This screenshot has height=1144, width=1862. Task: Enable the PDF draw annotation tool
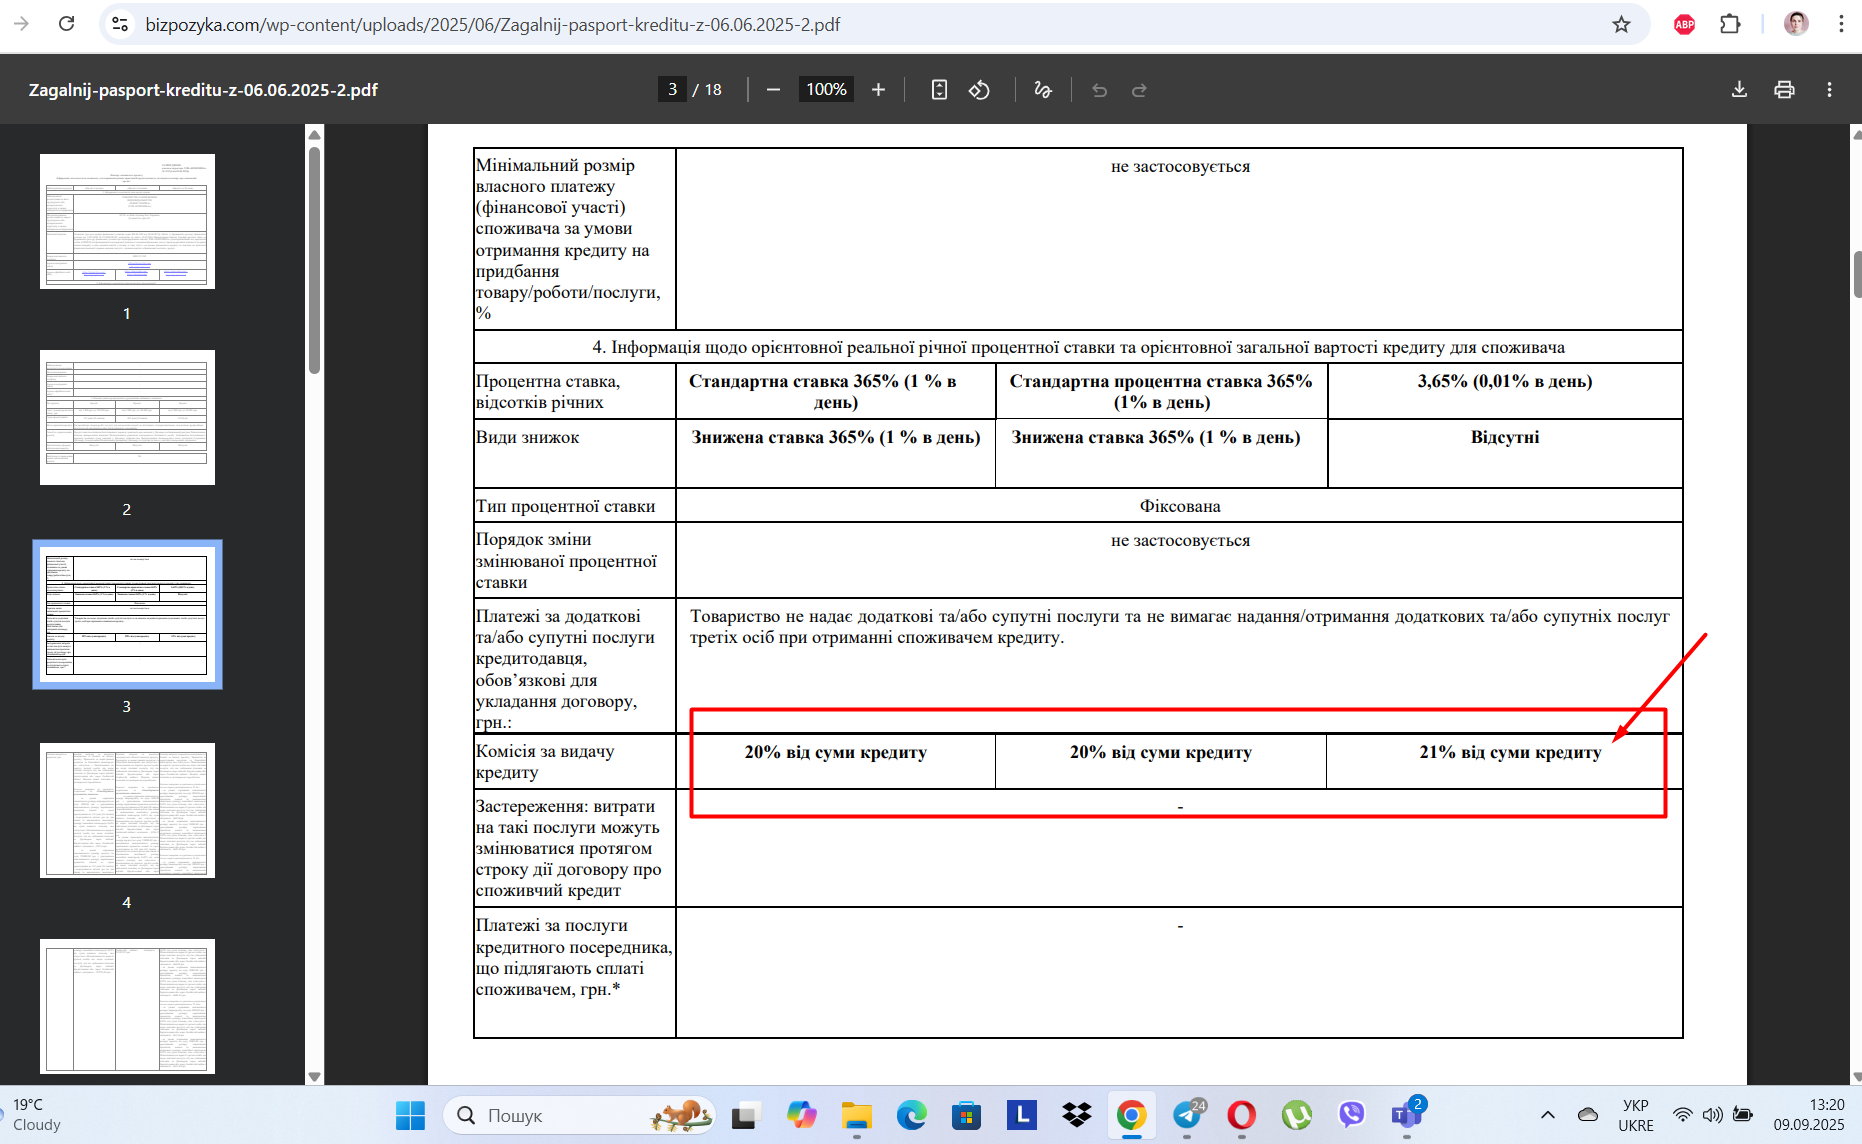coord(1043,90)
